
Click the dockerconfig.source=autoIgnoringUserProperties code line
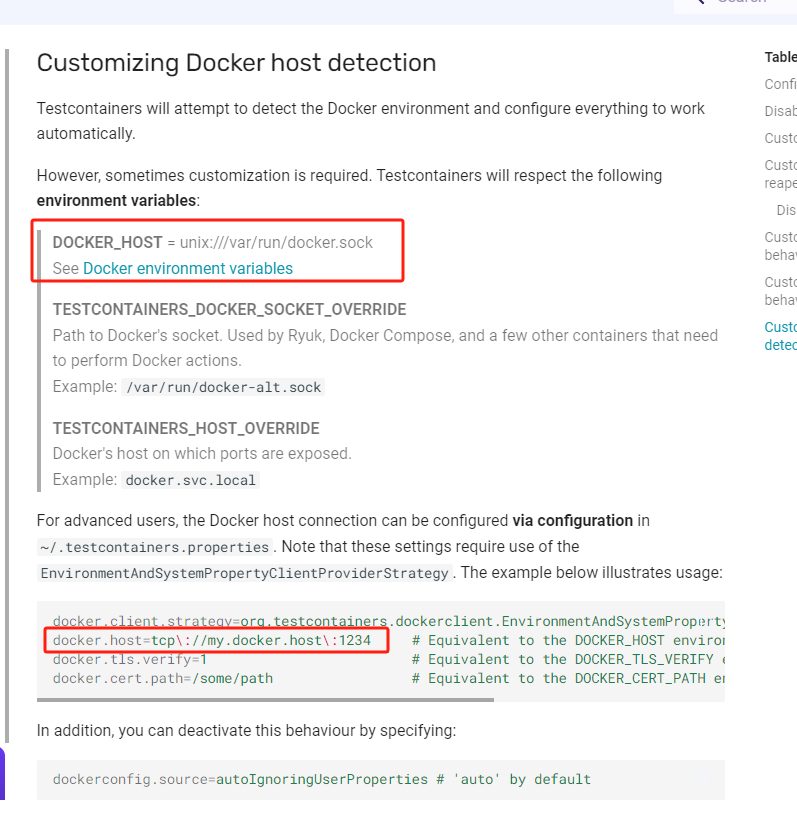coord(321,779)
